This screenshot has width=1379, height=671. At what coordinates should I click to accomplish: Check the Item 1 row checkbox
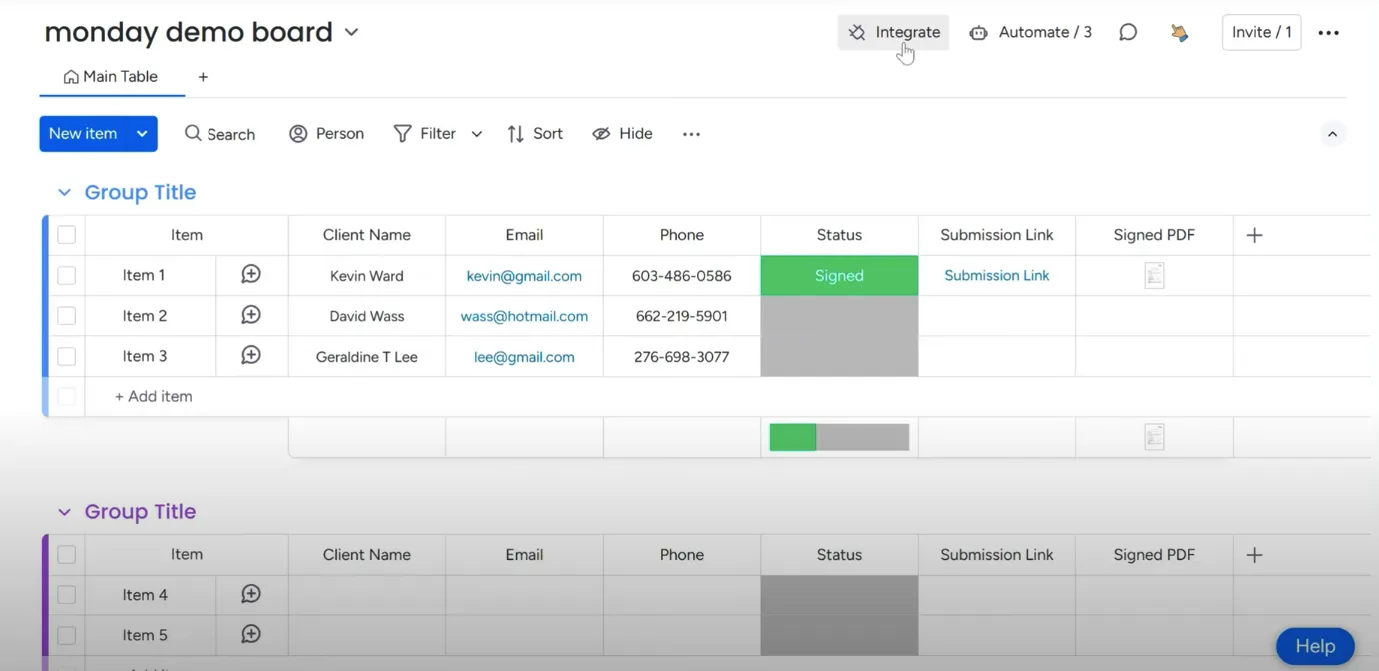(x=66, y=275)
